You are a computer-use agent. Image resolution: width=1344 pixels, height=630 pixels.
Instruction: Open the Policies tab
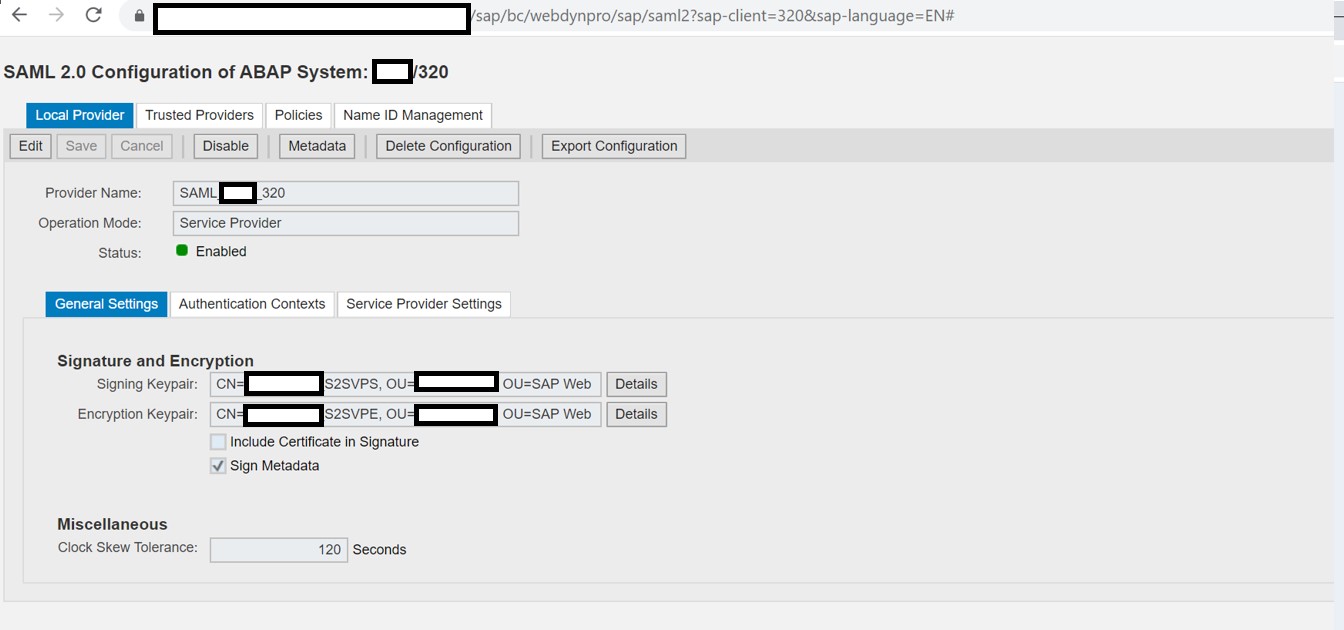[x=298, y=115]
